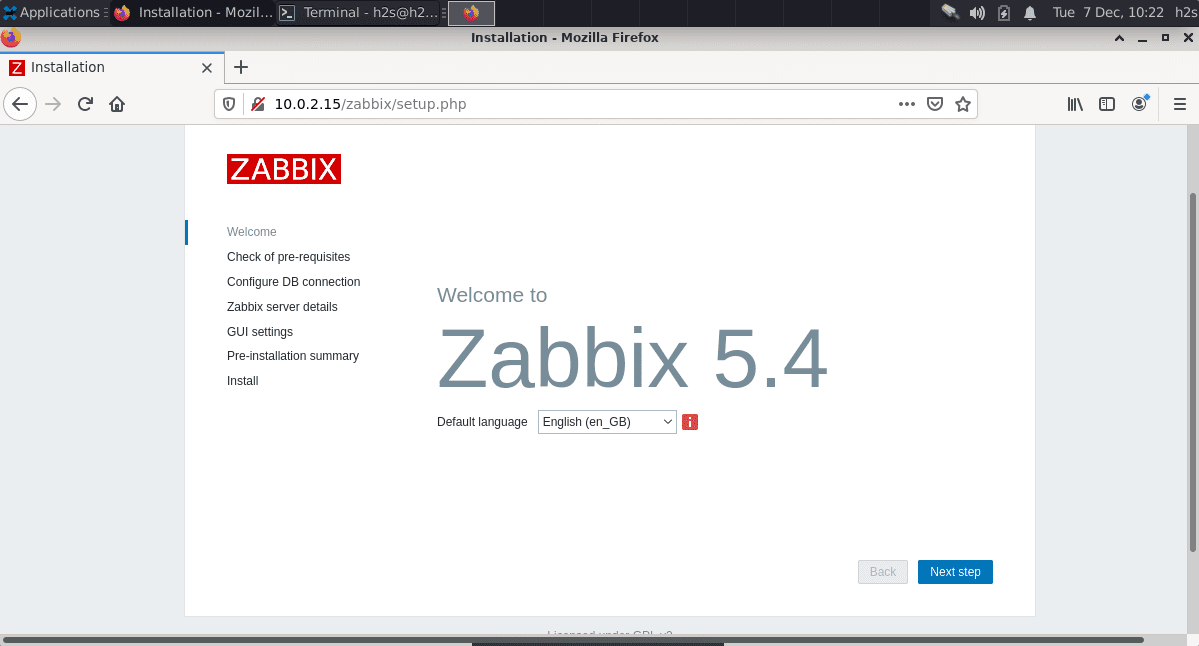Select the Installation browser tab
1199x646 pixels.
pos(100,67)
